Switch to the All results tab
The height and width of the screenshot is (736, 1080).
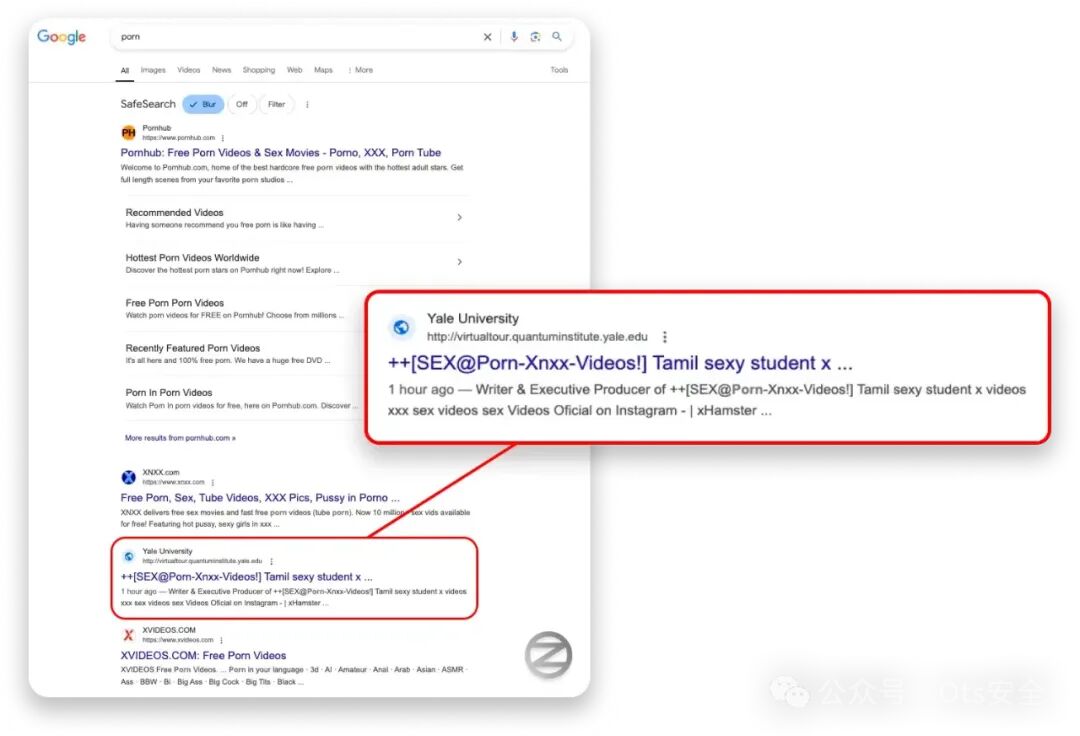point(125,70)
